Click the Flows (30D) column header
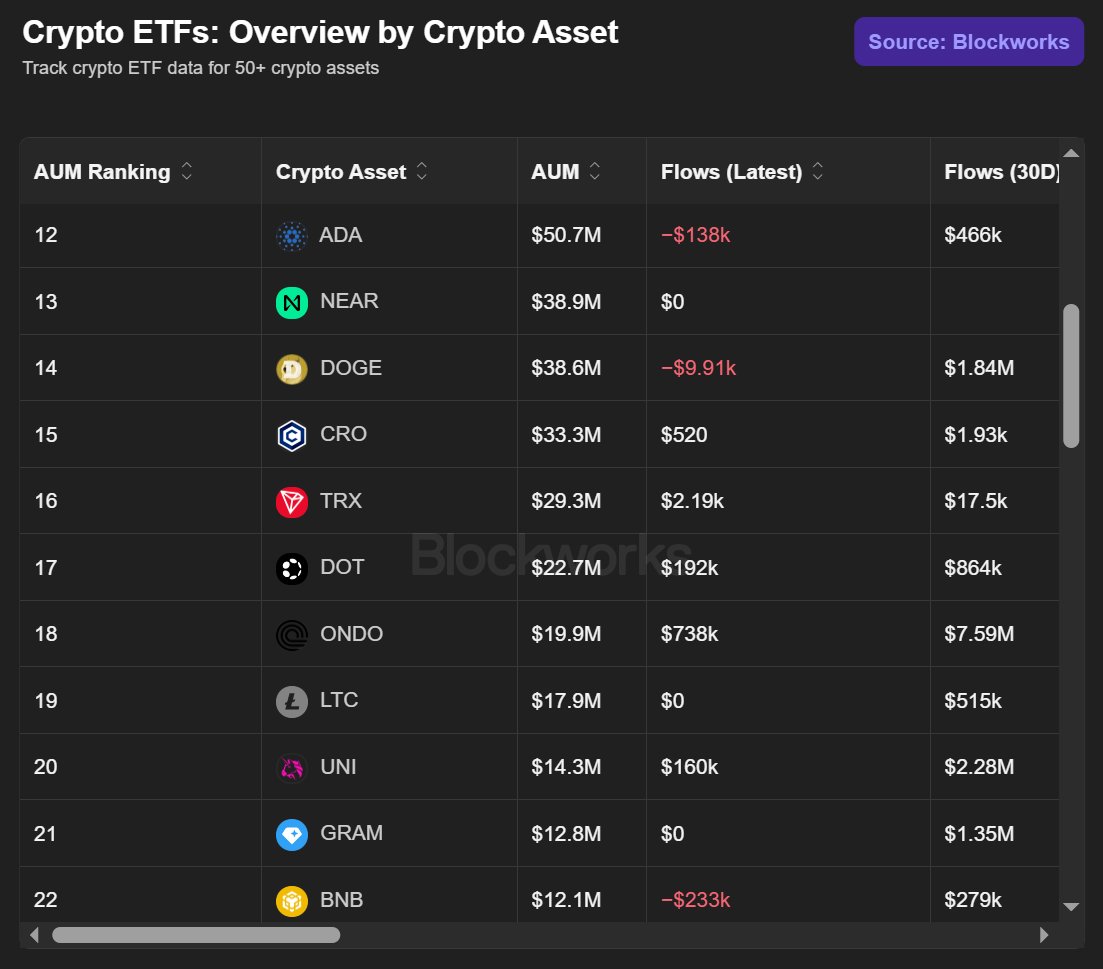Image resolution: width=1103 pixels, height=969 pixels. (1001, 172)
